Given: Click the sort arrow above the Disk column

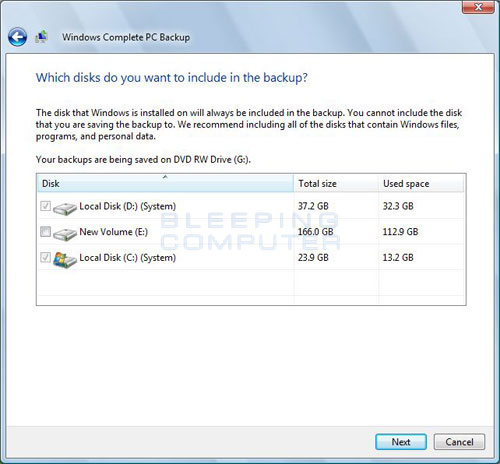Looking at the screenshot, I should click(x=165, y=177).
